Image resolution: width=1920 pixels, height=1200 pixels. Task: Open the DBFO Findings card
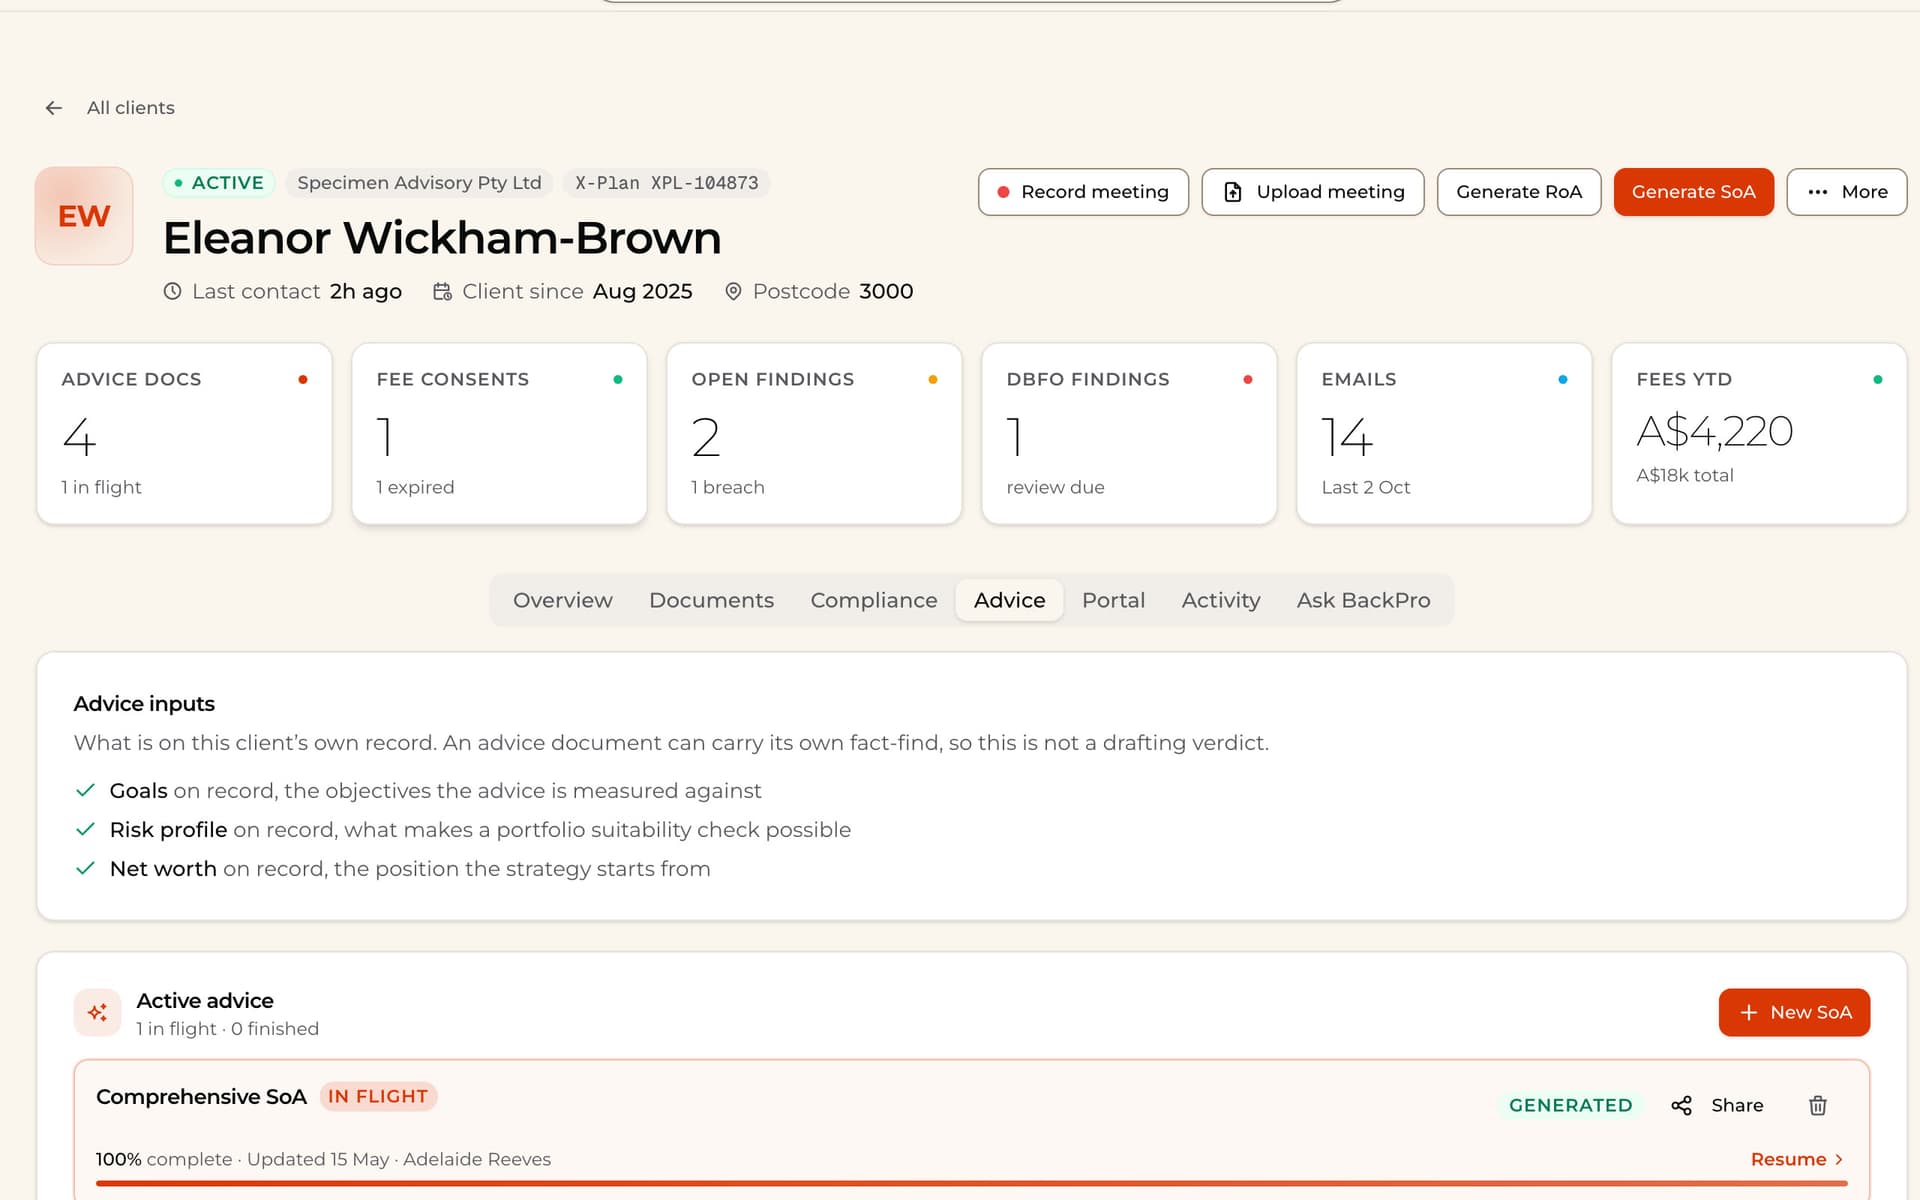[1129, 433]
